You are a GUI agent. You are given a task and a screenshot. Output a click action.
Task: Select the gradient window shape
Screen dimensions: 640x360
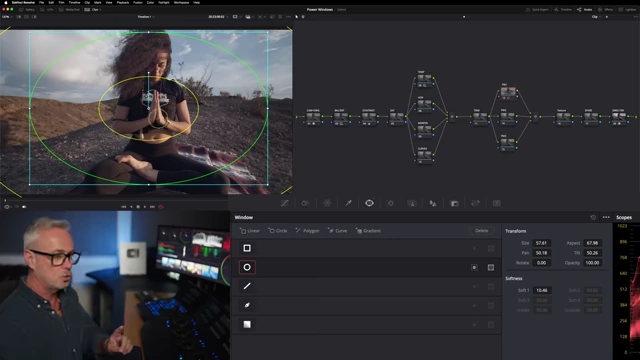(x=247, y=324)
